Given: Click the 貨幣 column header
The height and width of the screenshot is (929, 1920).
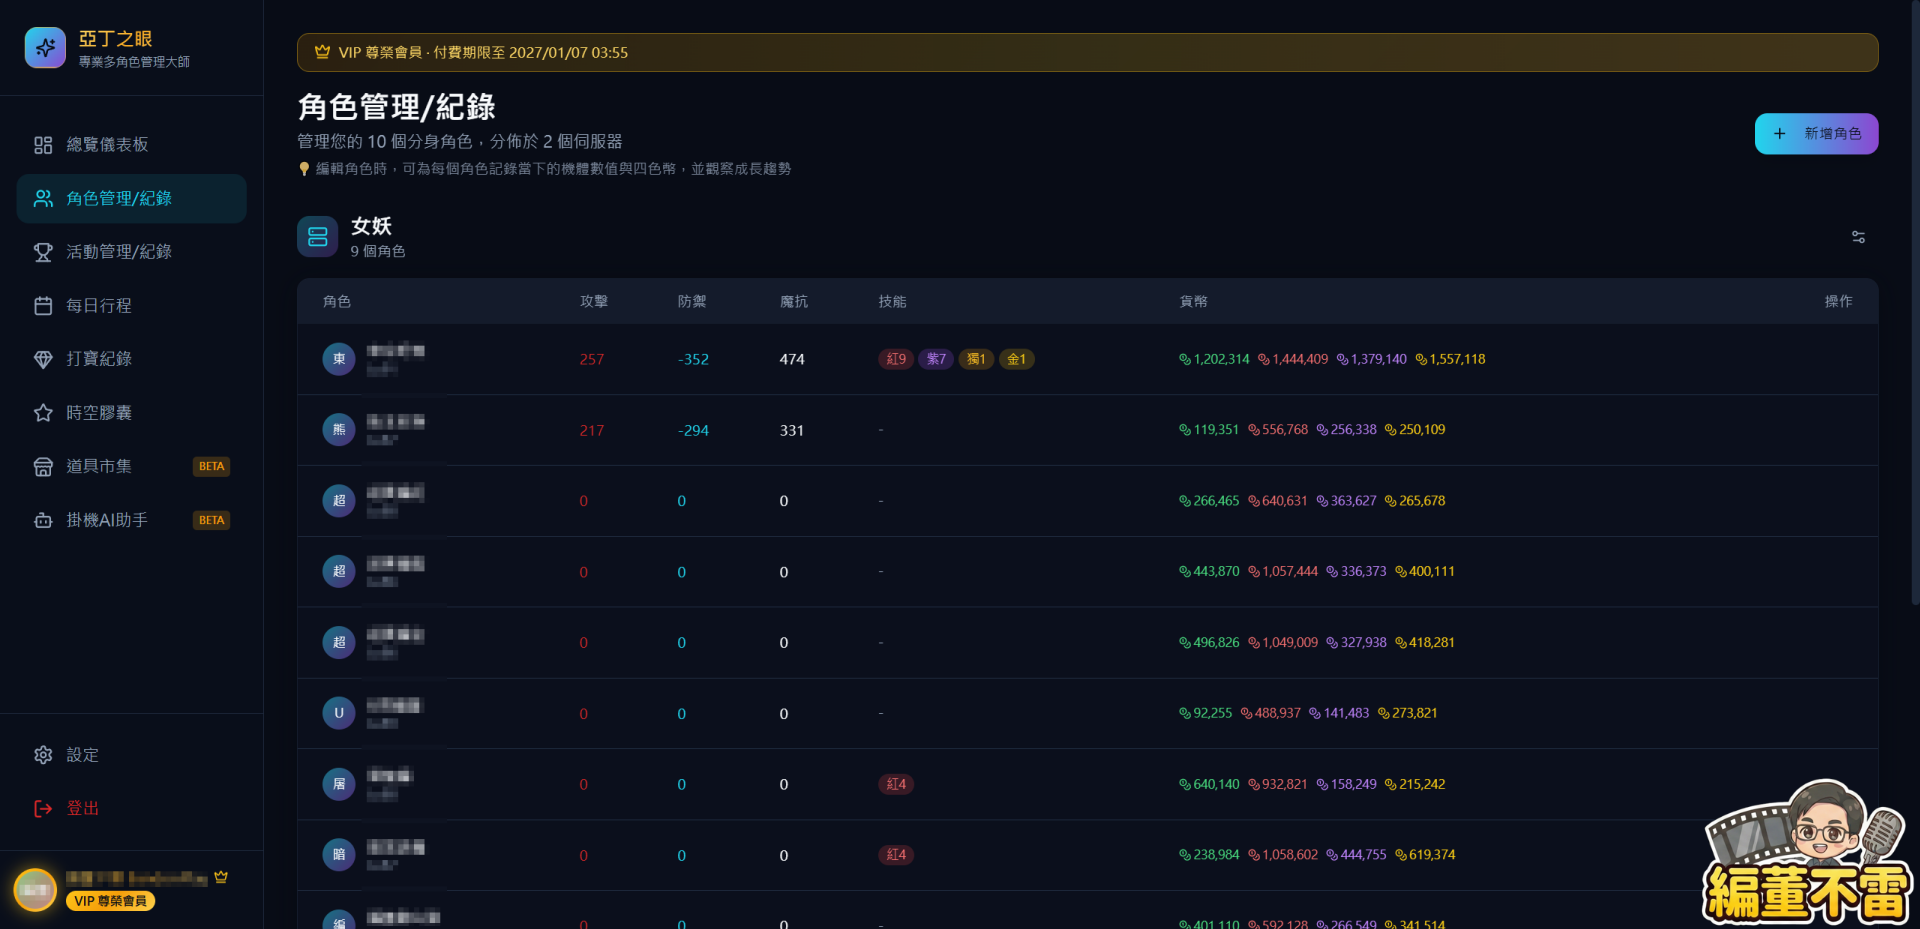Looking at the screenshot, I should point(1194,301).
